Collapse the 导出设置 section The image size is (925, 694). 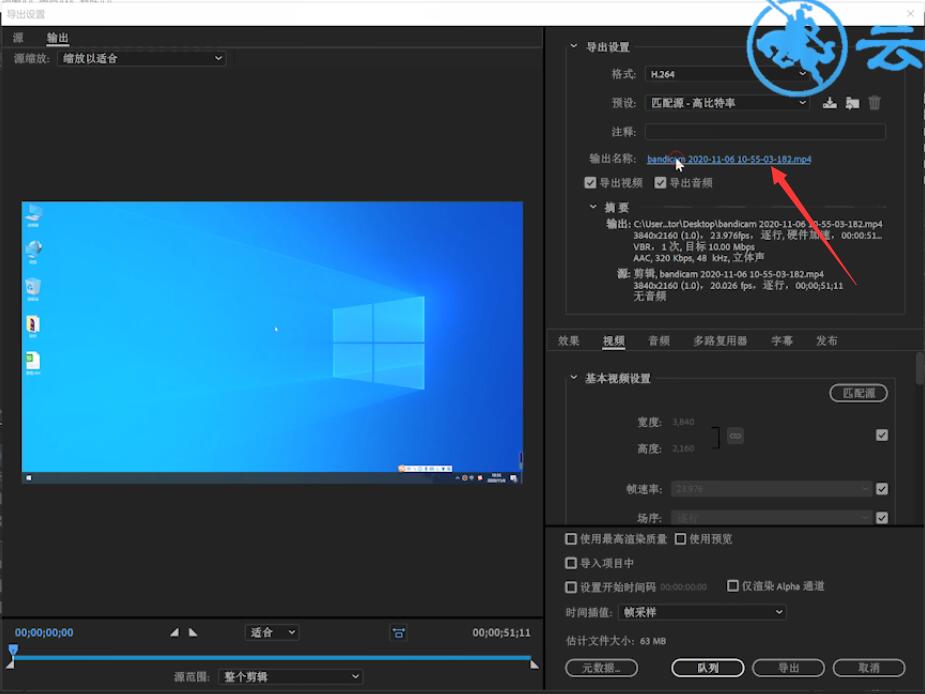(x=573, y=46)
